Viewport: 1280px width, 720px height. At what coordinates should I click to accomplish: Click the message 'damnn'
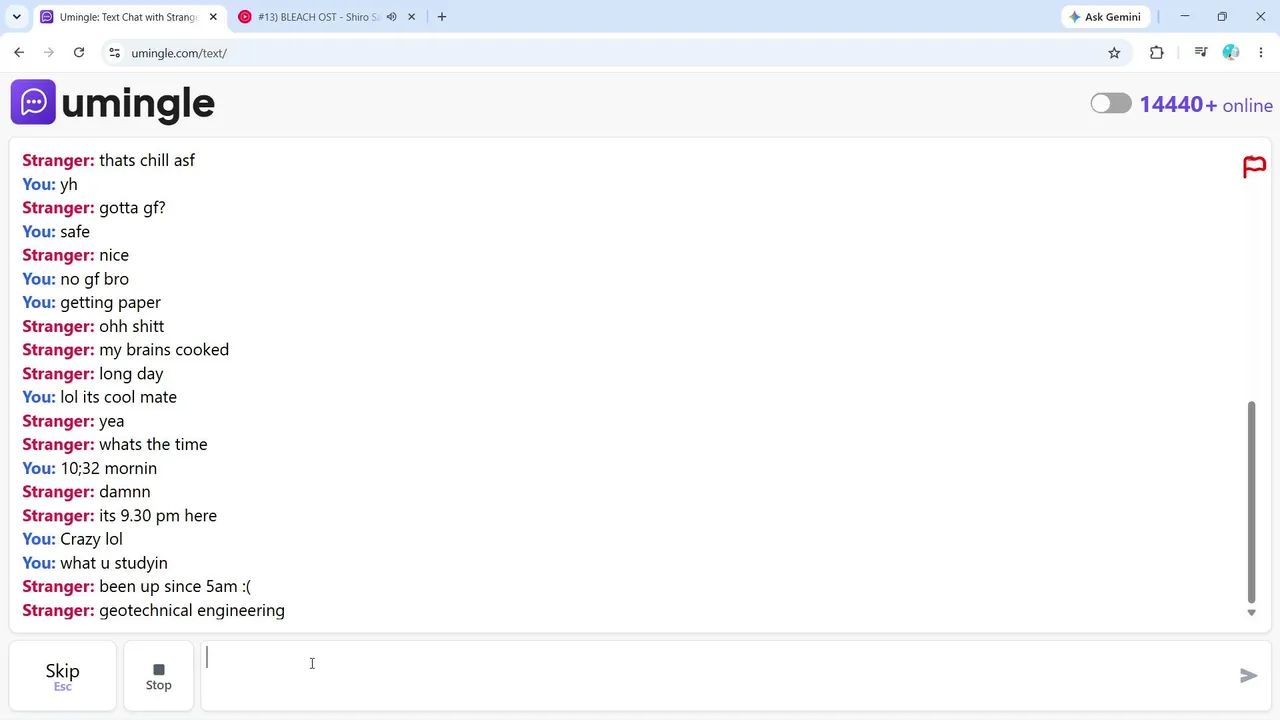125,492
